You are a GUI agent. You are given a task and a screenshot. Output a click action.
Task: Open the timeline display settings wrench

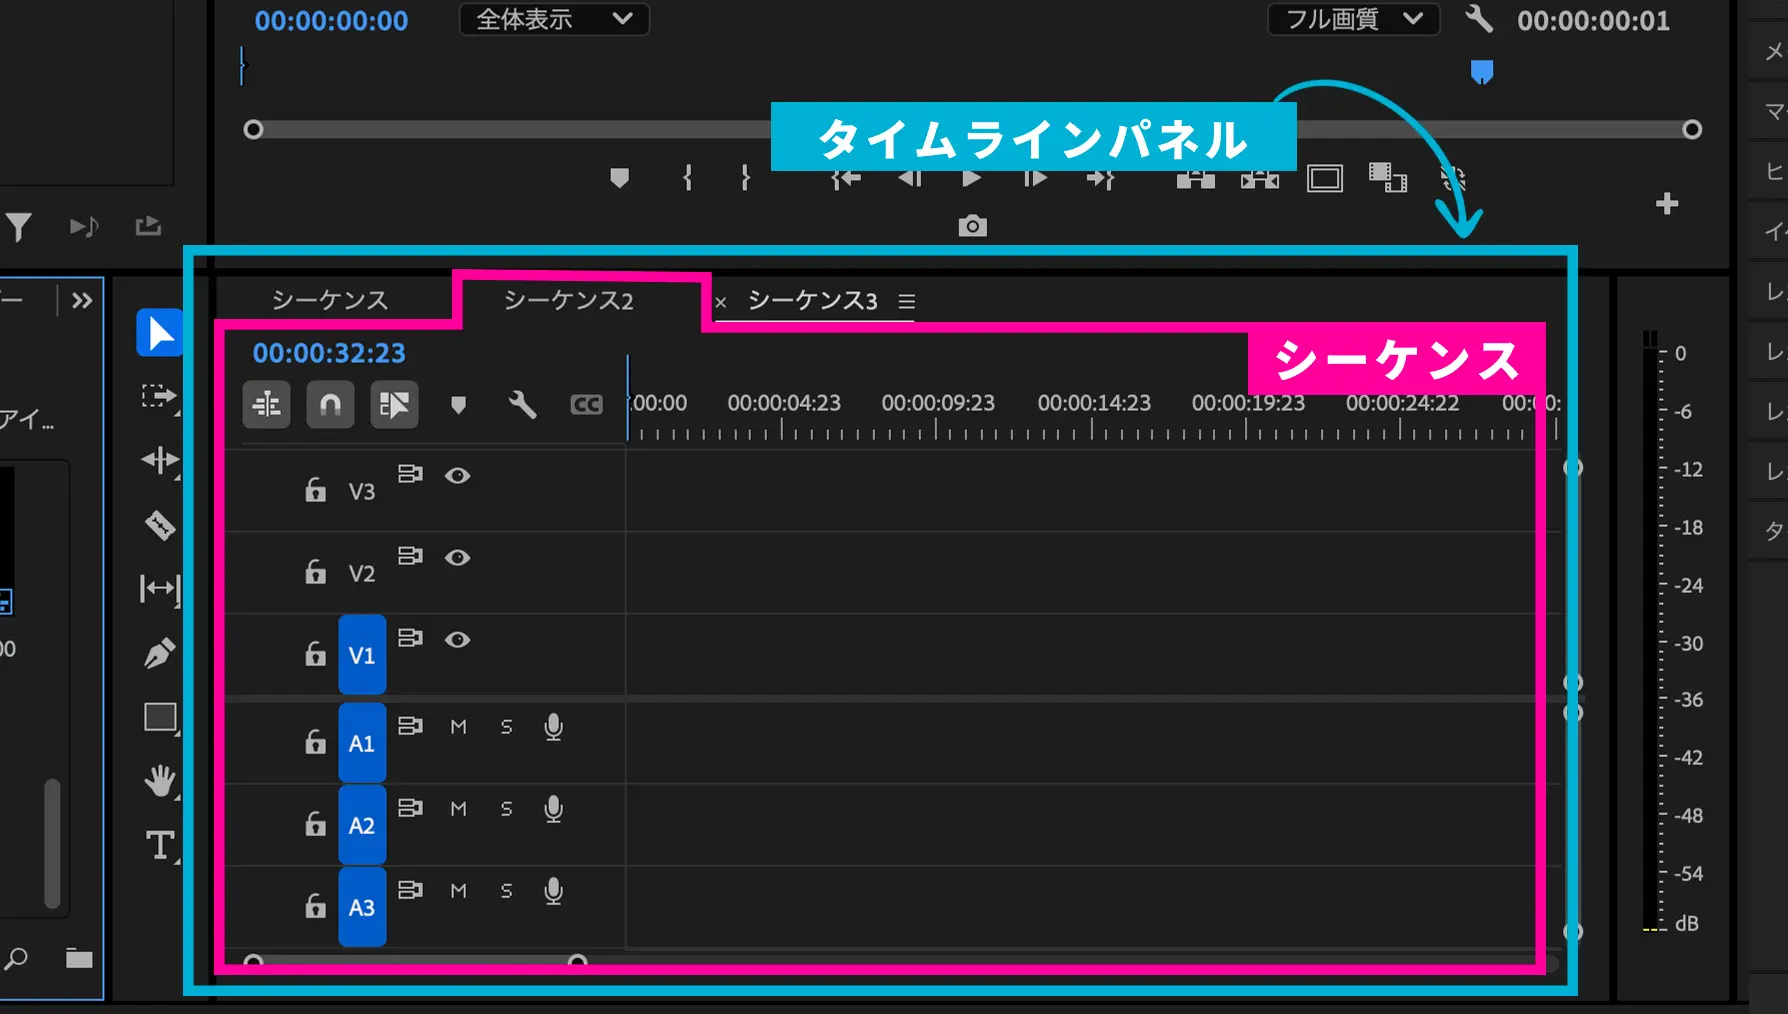pyautogui.click(x=522, y=405)
